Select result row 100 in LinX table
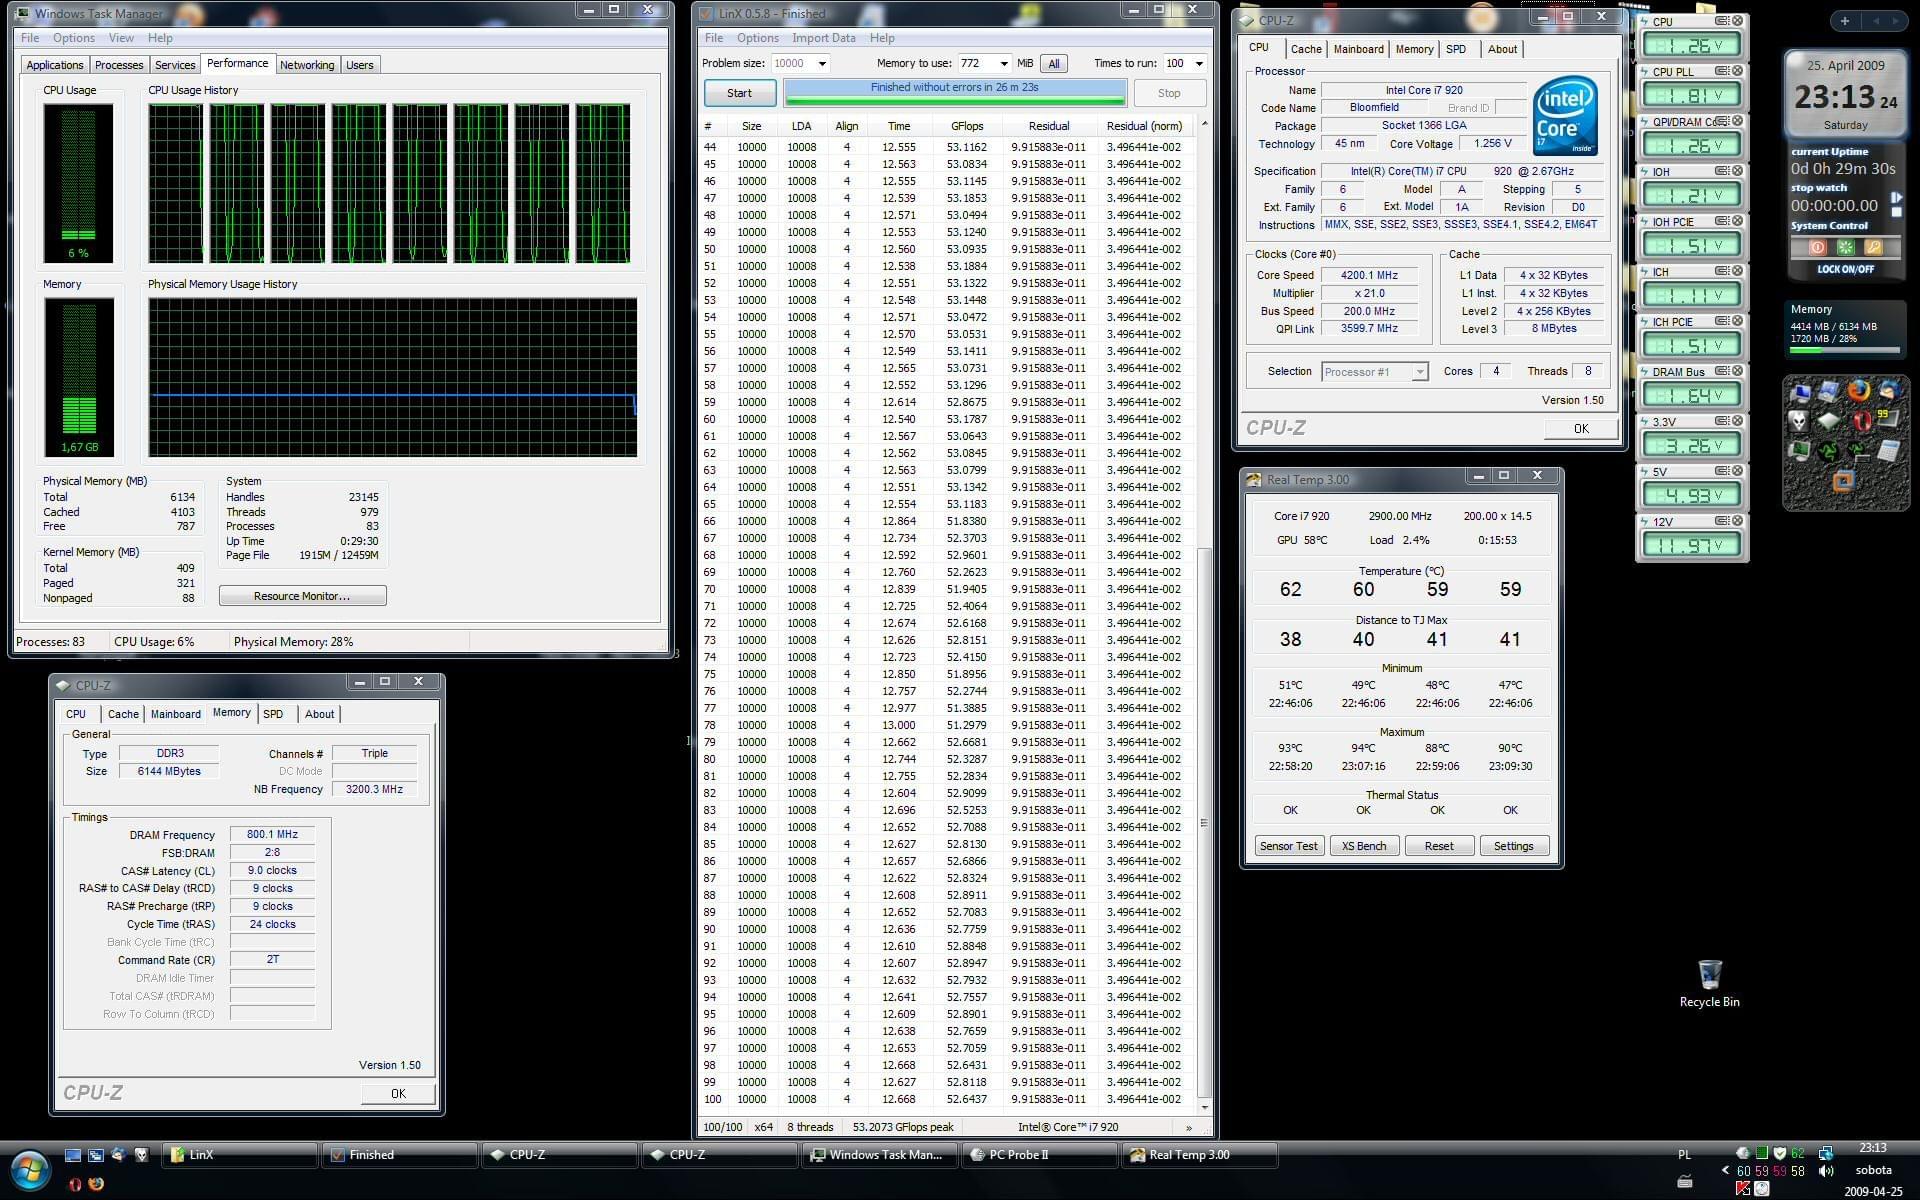 point(948,1099)
